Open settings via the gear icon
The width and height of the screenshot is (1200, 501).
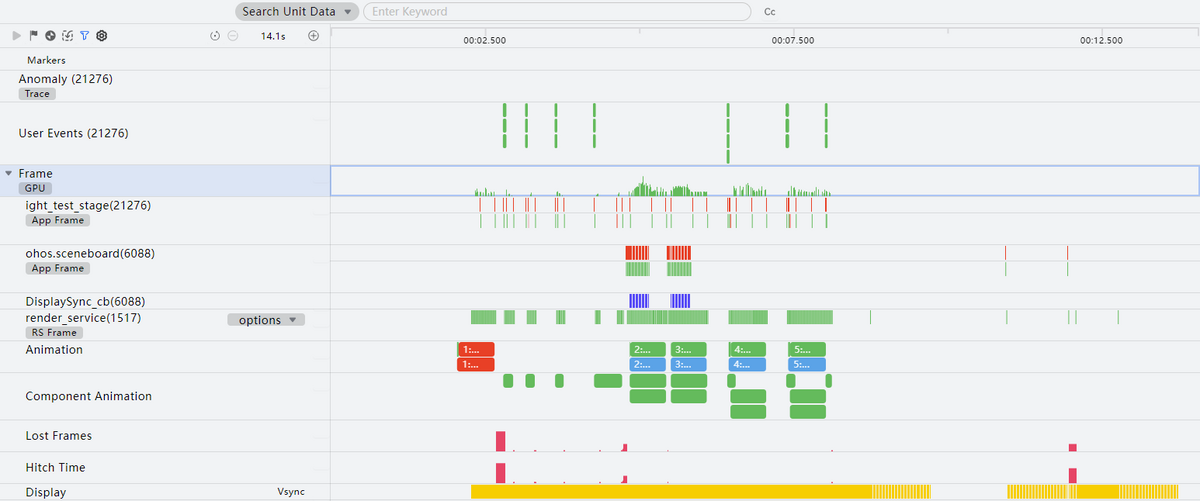pyautogui.click(x=101, y=36)
